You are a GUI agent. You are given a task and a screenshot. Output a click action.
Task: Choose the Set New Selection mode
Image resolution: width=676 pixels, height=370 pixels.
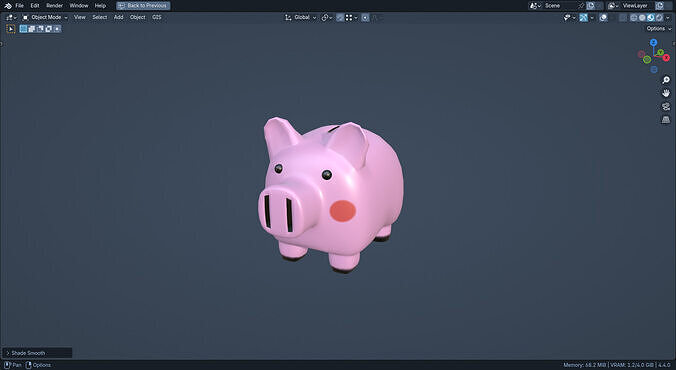(23, 29)
